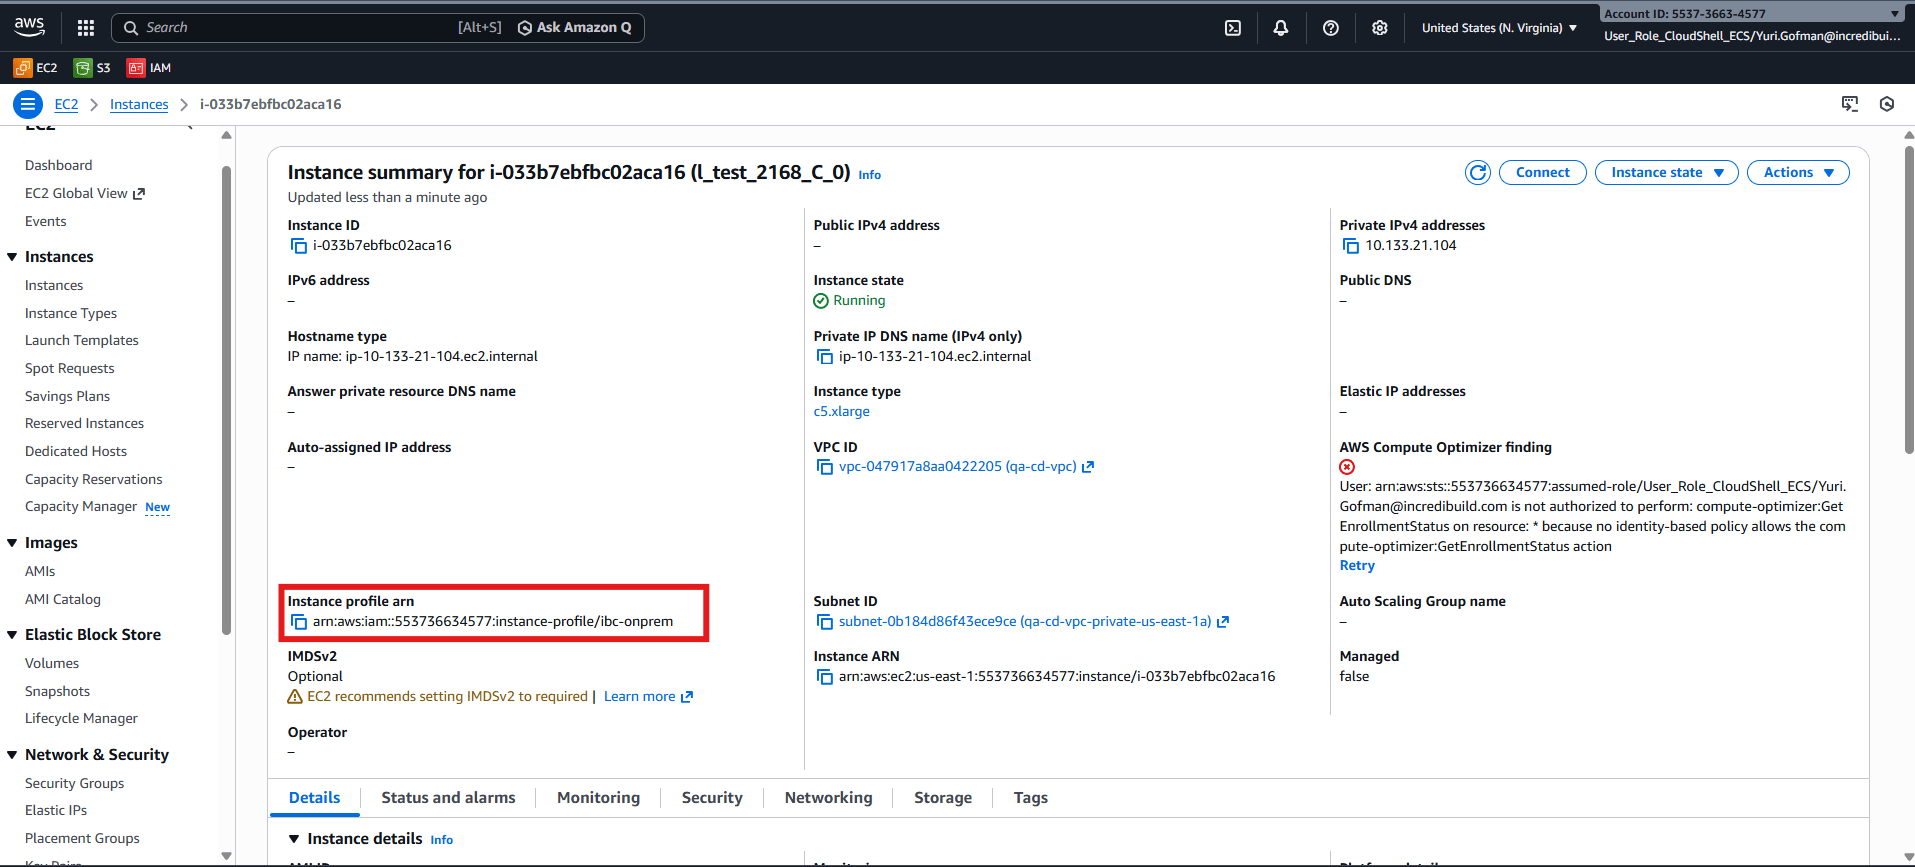Open EC2 shortcut in favorites bar
This screenshot has width=1915, height=867.
[x=35, y=68]
